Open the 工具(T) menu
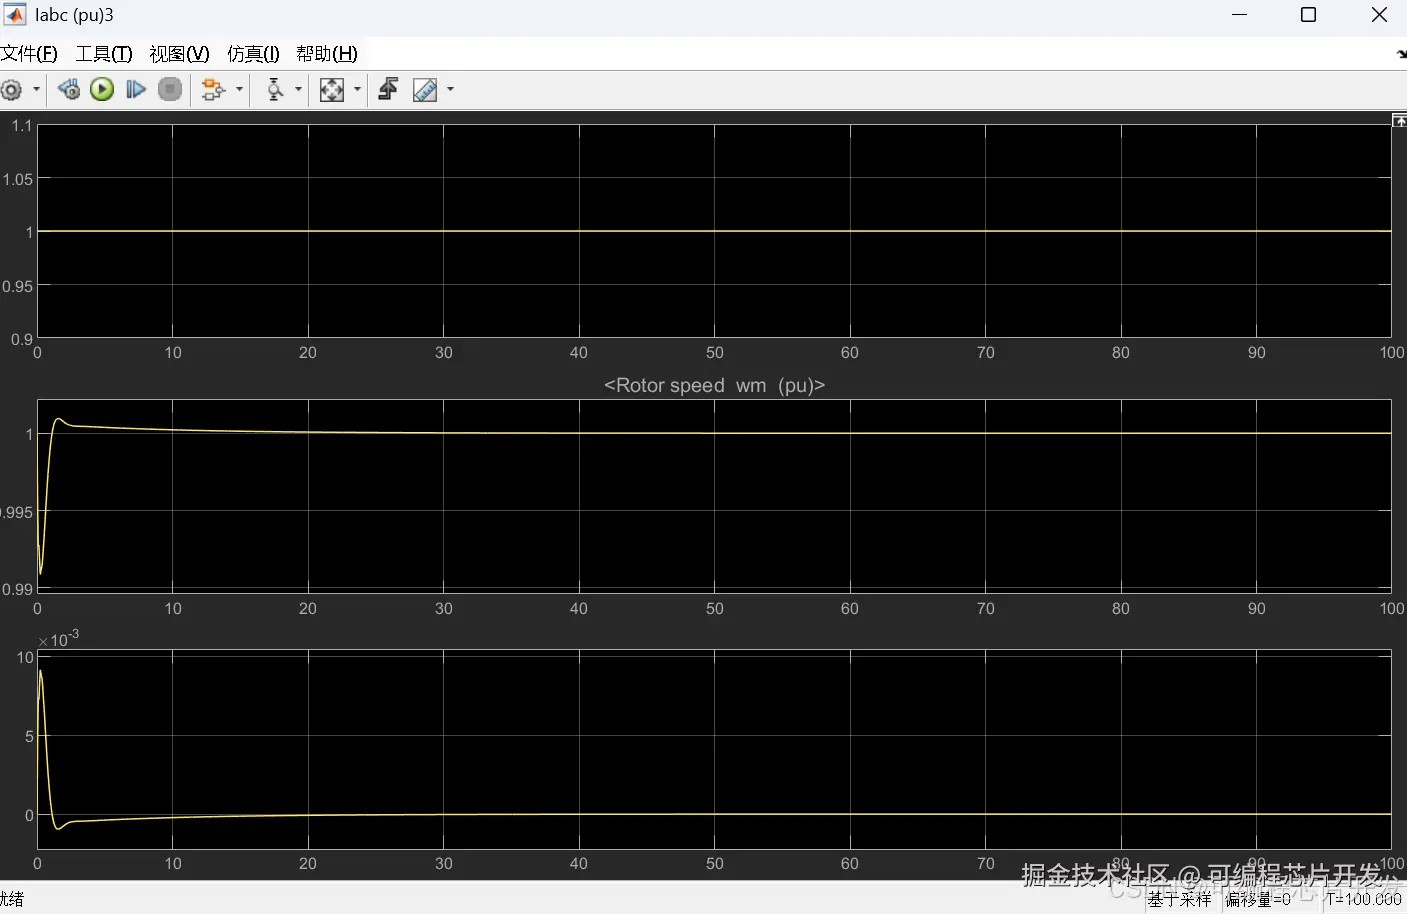Viewport: 1407px width, 914px height. 104,54
